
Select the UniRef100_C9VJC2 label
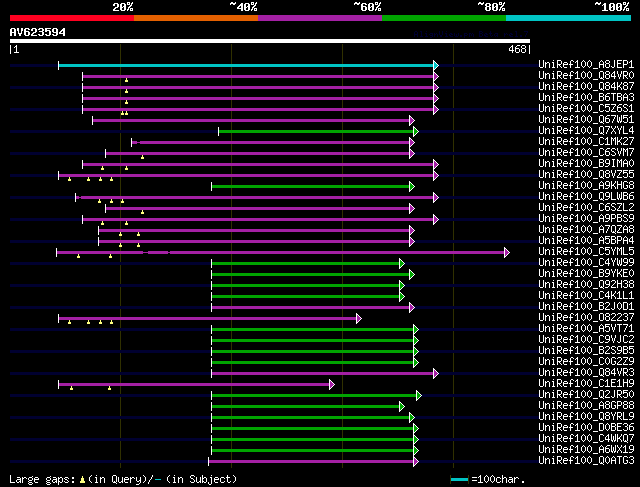(586, 340)
